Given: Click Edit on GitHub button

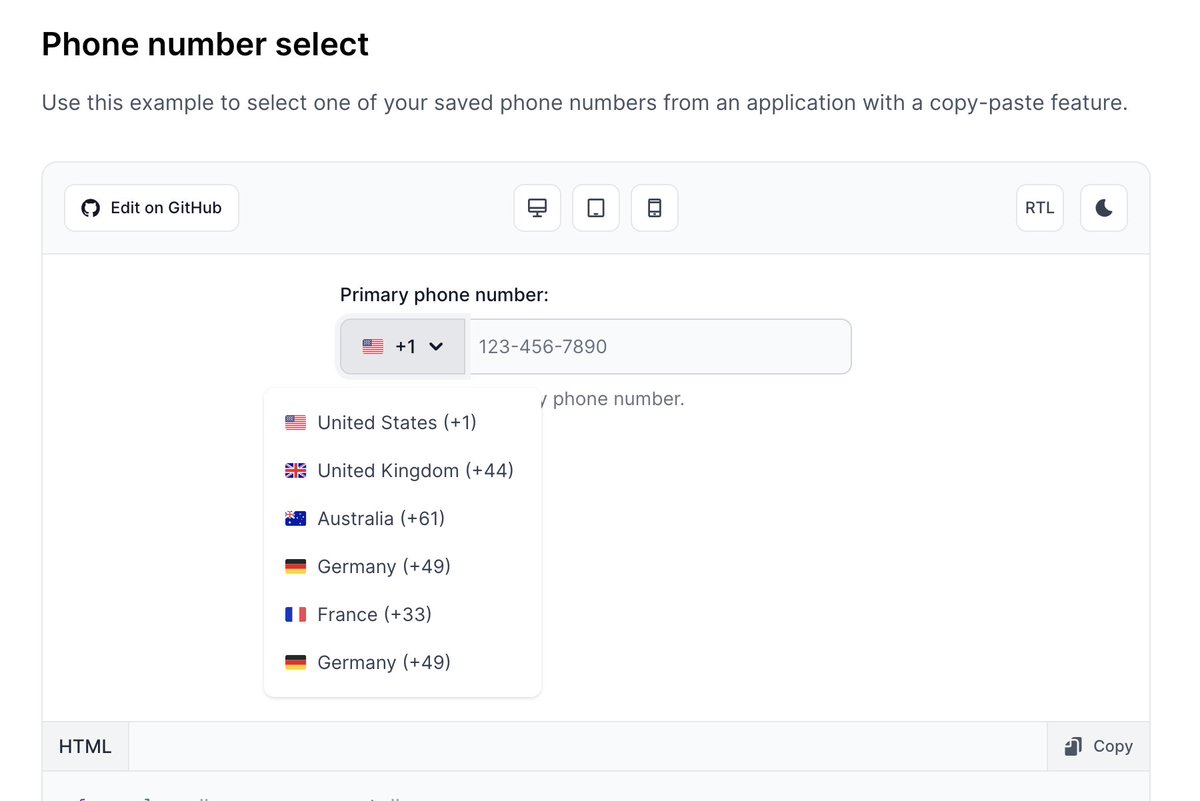Looking at the screenshot, I should (152, 208).
